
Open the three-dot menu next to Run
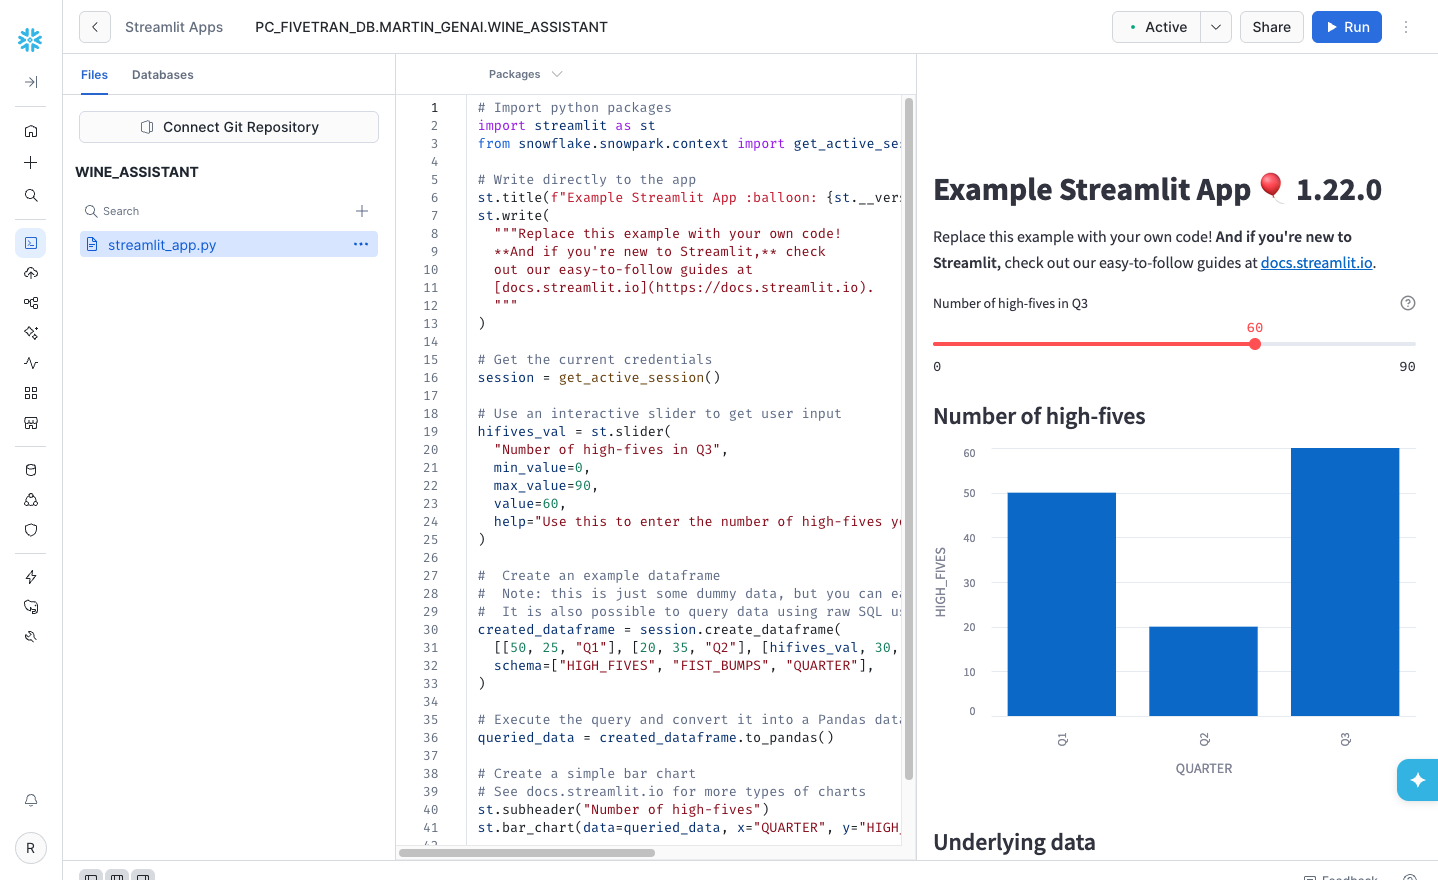(x=1406, y=27)
